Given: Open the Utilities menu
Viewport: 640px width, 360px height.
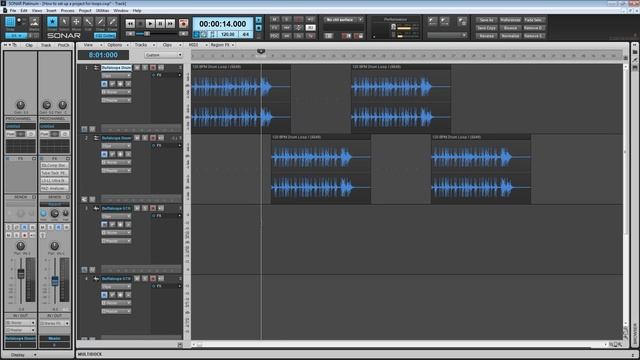Looking at the screenshot, I should point(102,11).
